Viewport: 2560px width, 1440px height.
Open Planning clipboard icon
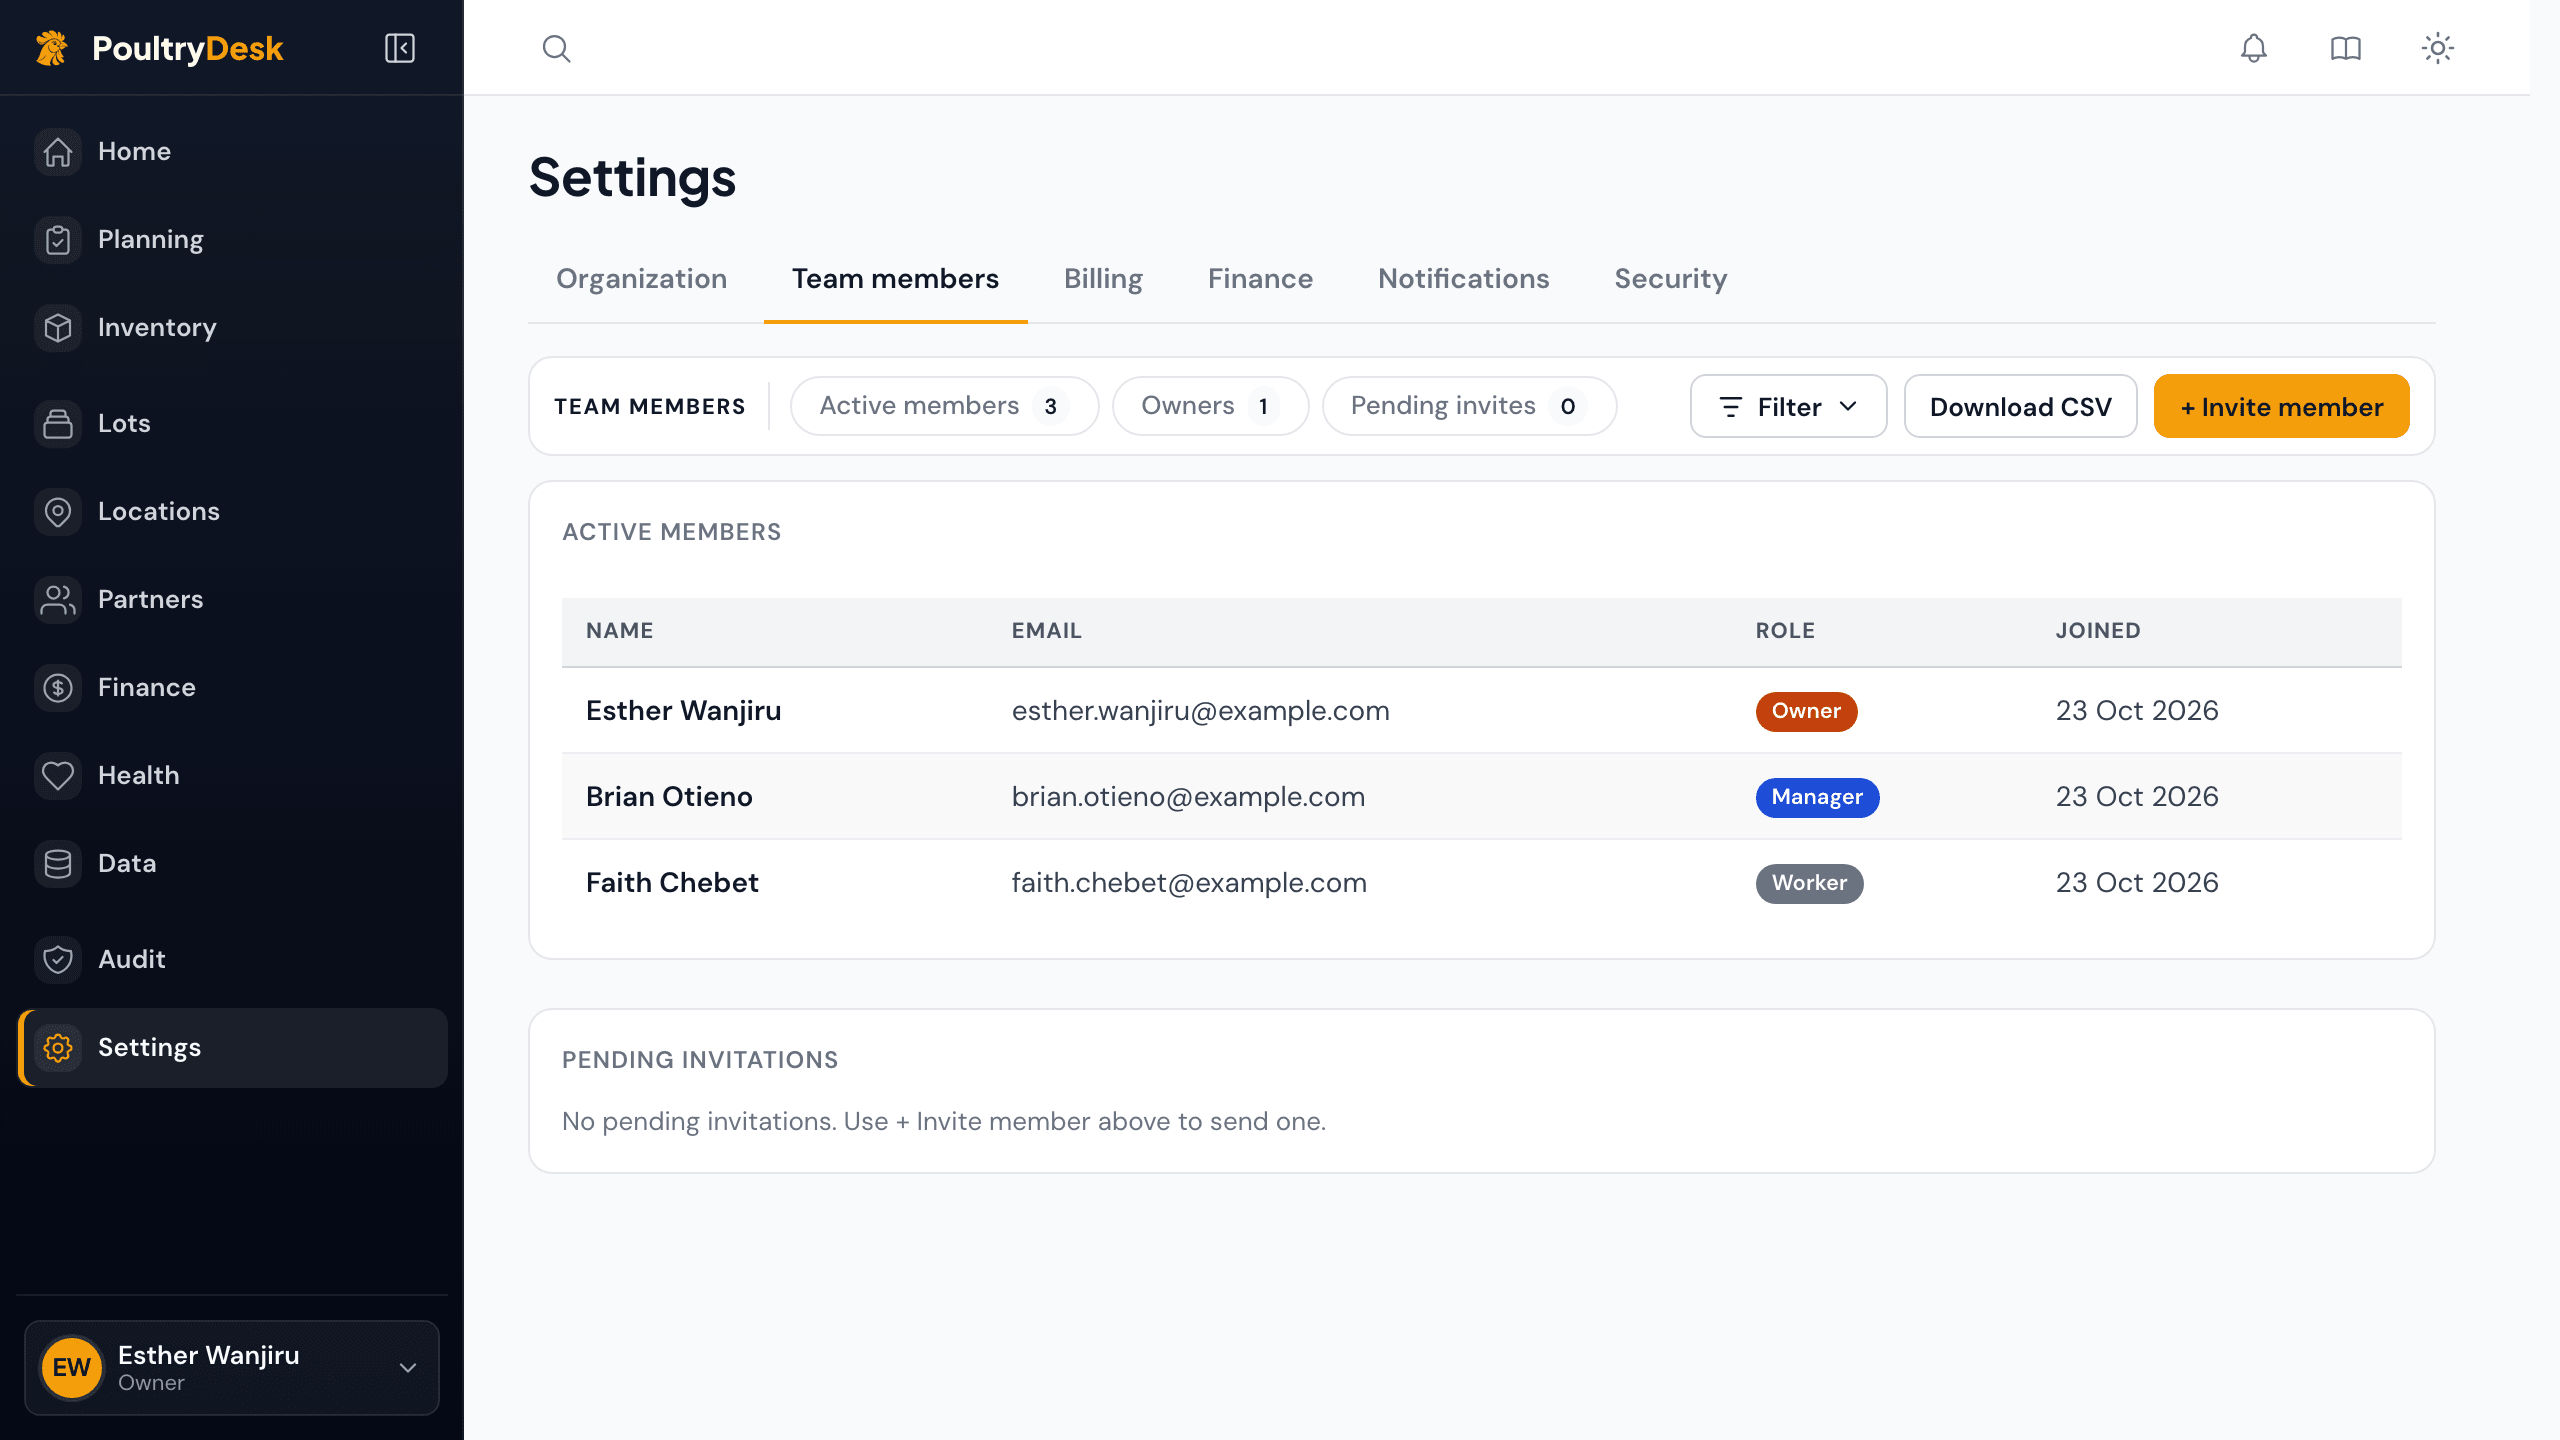tap(58, 240)
